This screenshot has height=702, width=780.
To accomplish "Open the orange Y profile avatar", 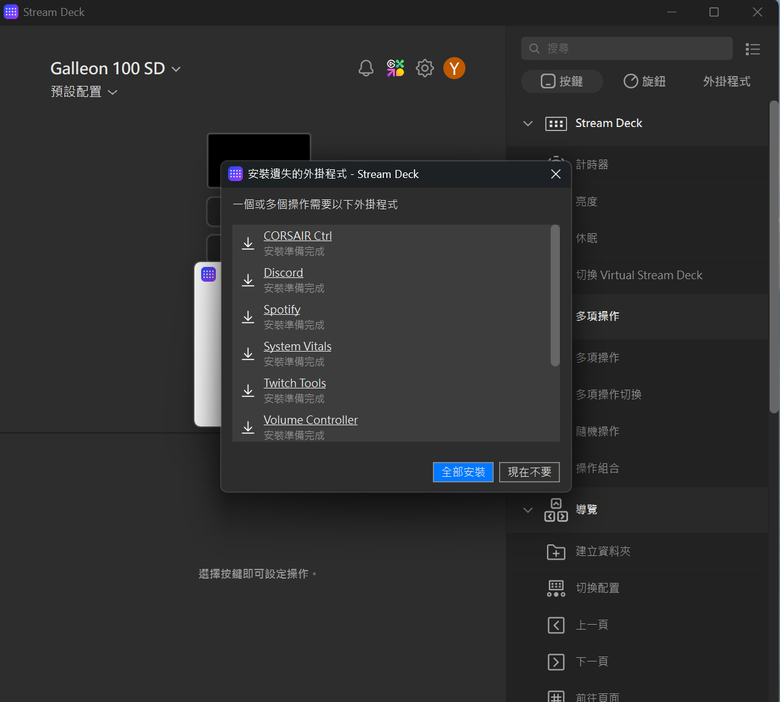I will point(454,68).
